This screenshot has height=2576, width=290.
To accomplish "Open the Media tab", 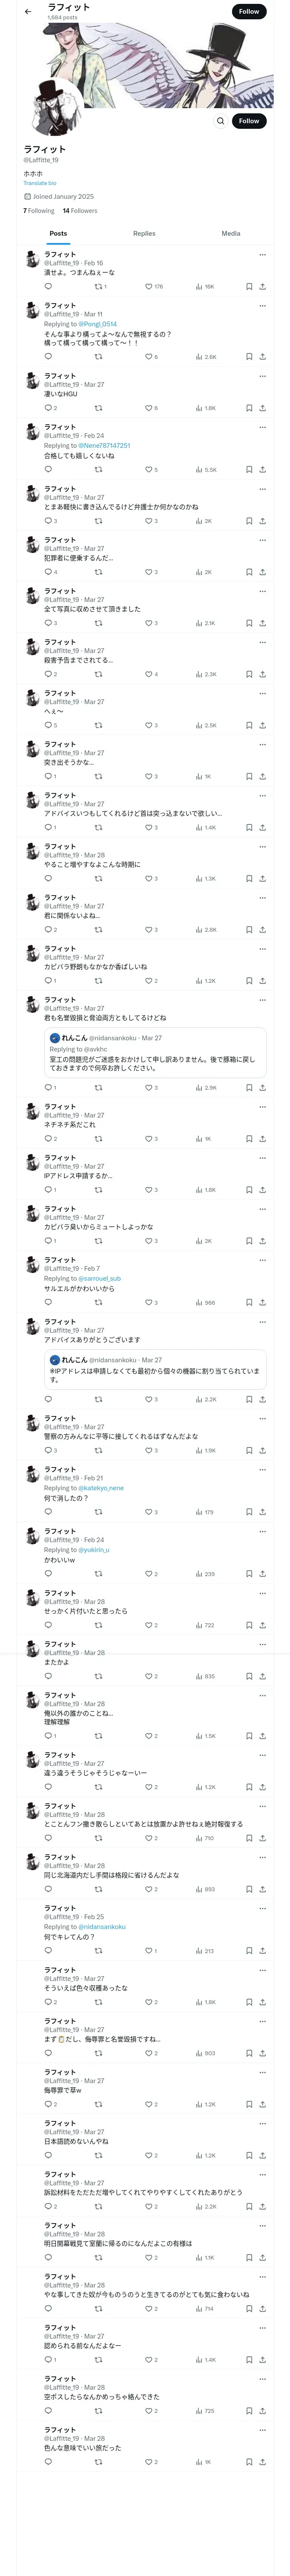I will click(x=230, y=234).
